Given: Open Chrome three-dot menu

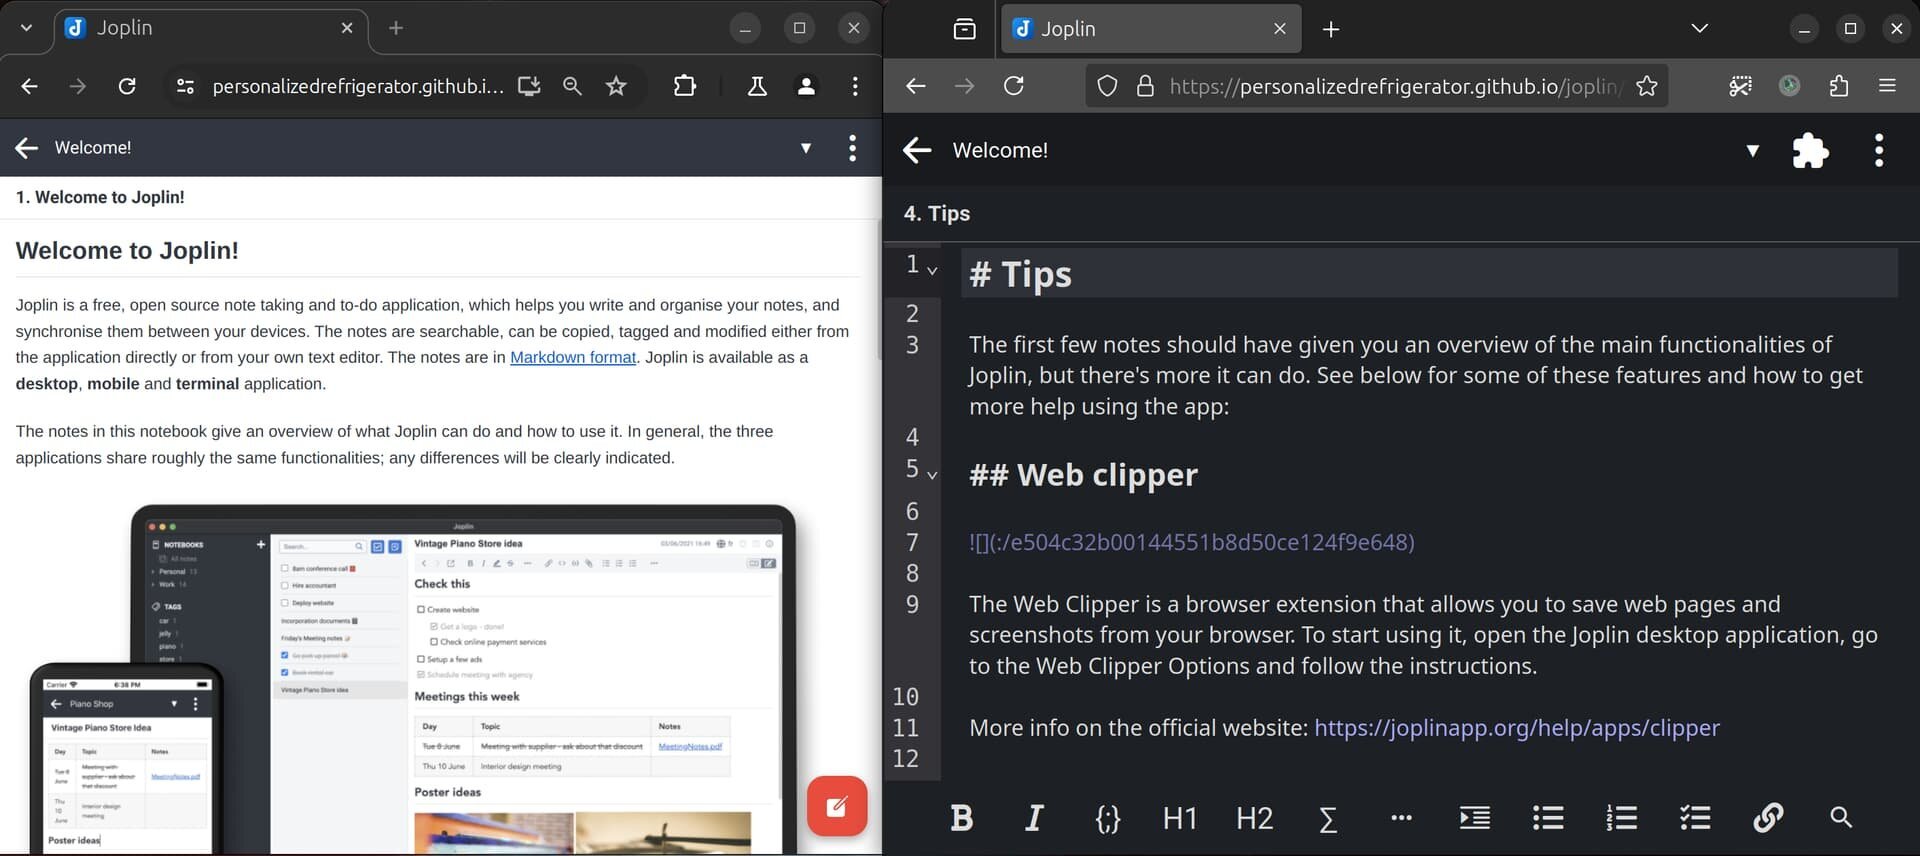Looking at the screenshot, I should point(855,86).
